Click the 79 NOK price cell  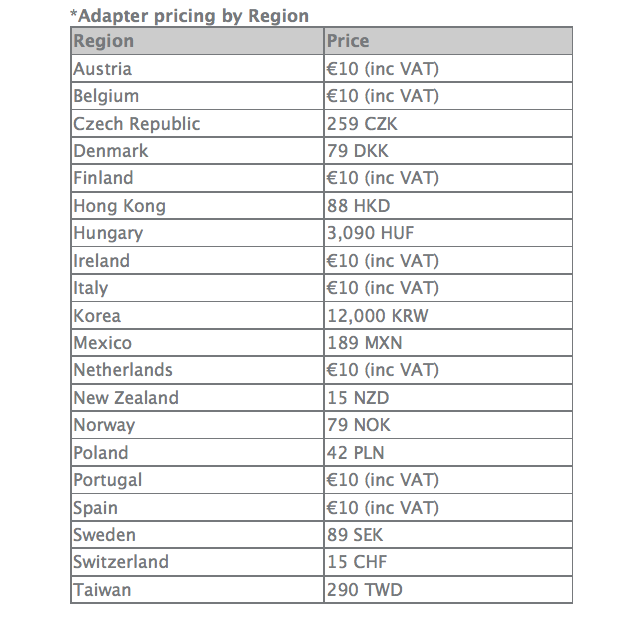point(359,425)
